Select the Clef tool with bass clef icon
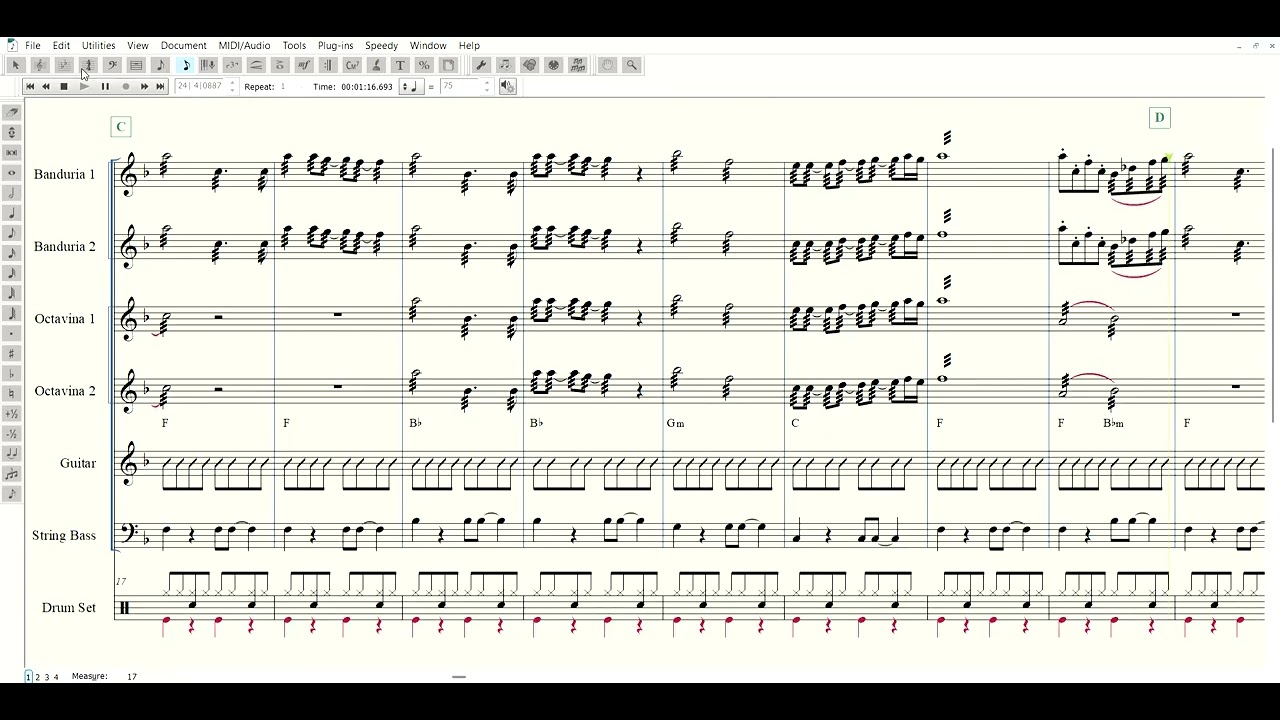The width and height of the screenshot is (1280, 720). pyautogui.click(x=112, y=65)
